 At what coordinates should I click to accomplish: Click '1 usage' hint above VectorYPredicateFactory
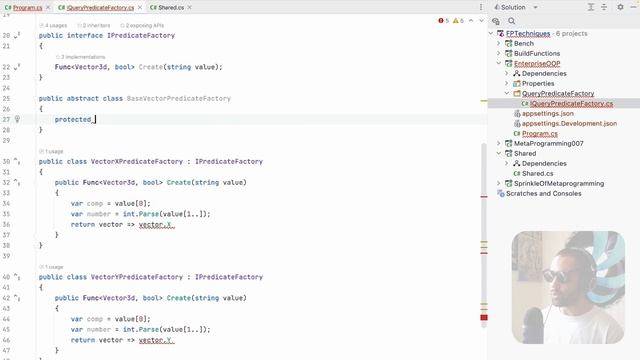(x=51, y=267)
